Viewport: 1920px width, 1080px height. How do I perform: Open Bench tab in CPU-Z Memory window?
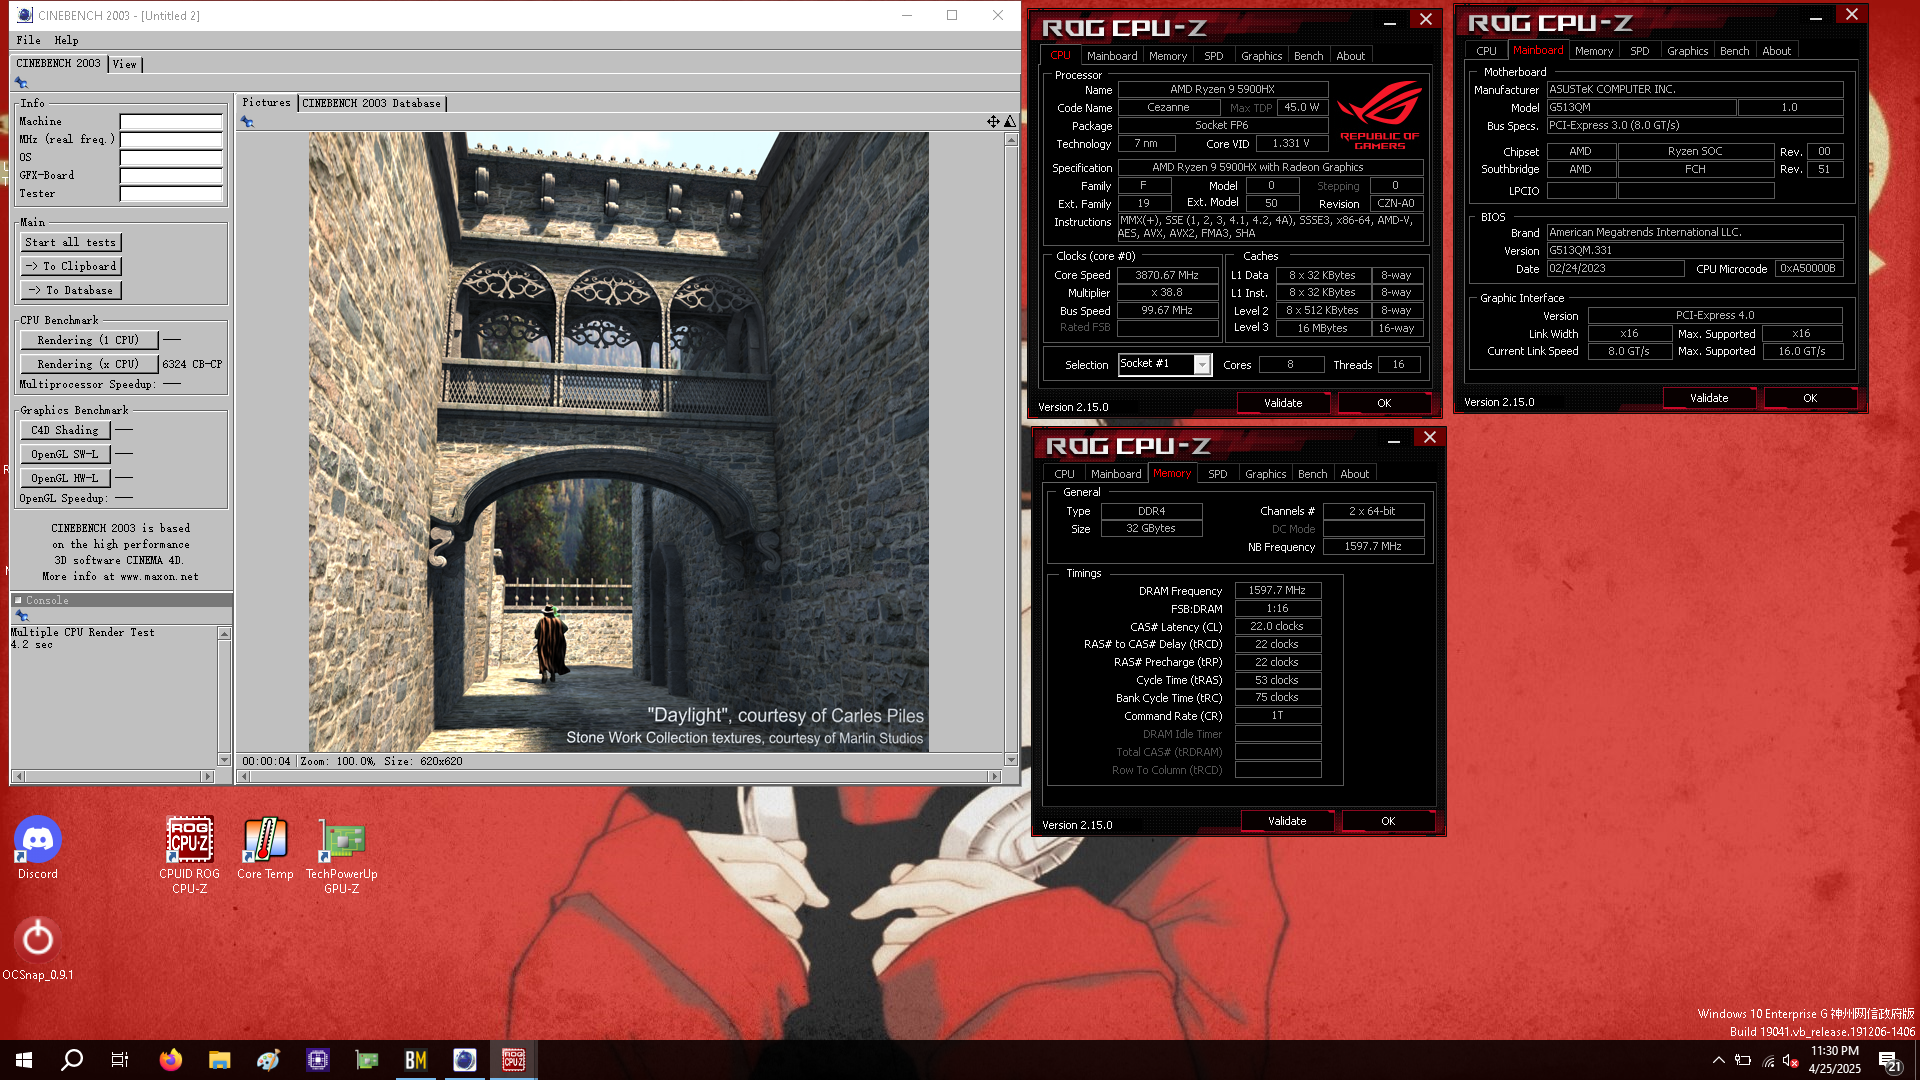pos(1312,474)
